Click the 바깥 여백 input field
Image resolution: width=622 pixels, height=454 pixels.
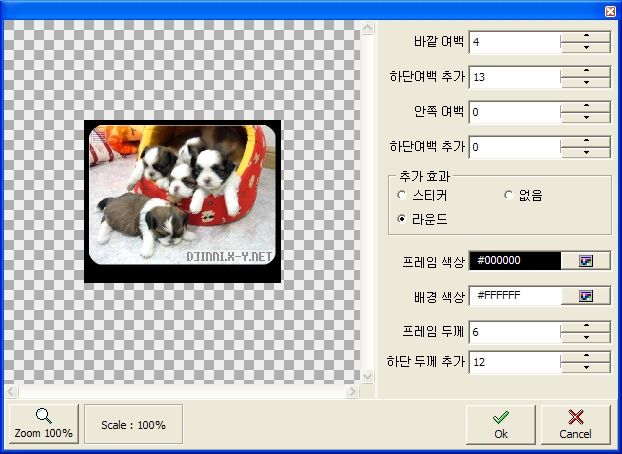515,42
